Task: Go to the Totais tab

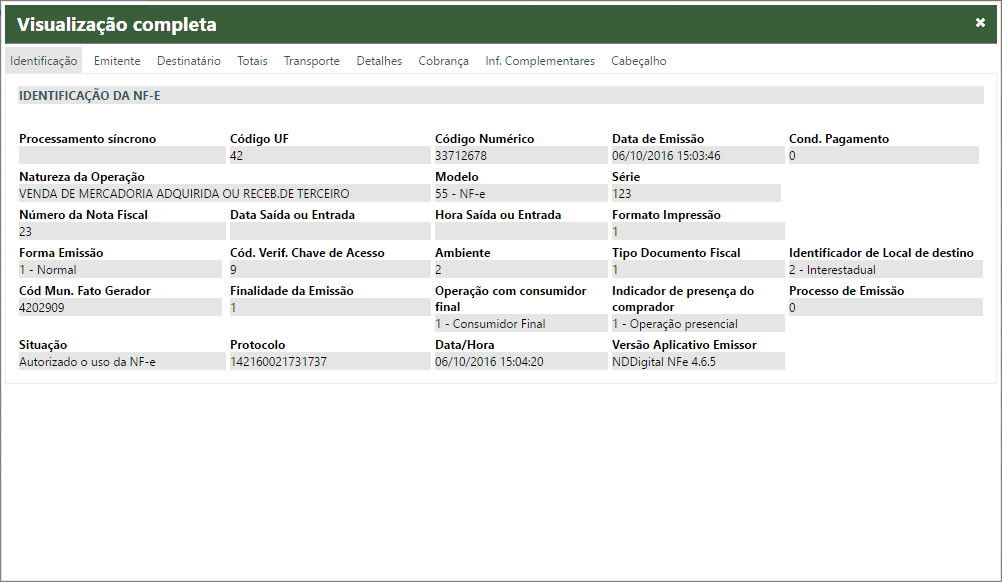Action: [252, 61]
